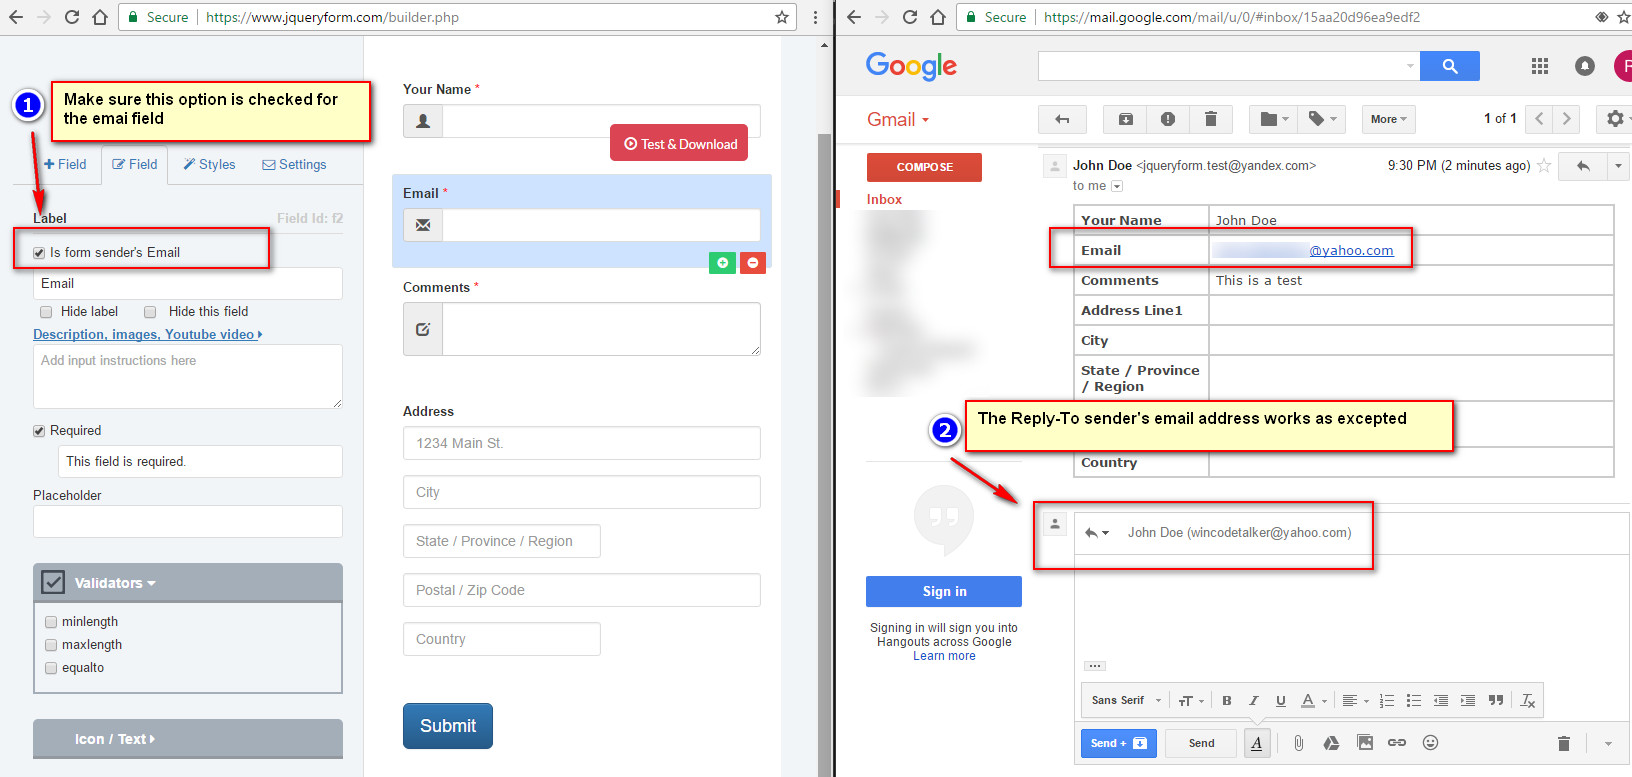Screen dimensions: 1632x777
Task: Open the Gmail settings gear menu
Action: (1617, 119)
